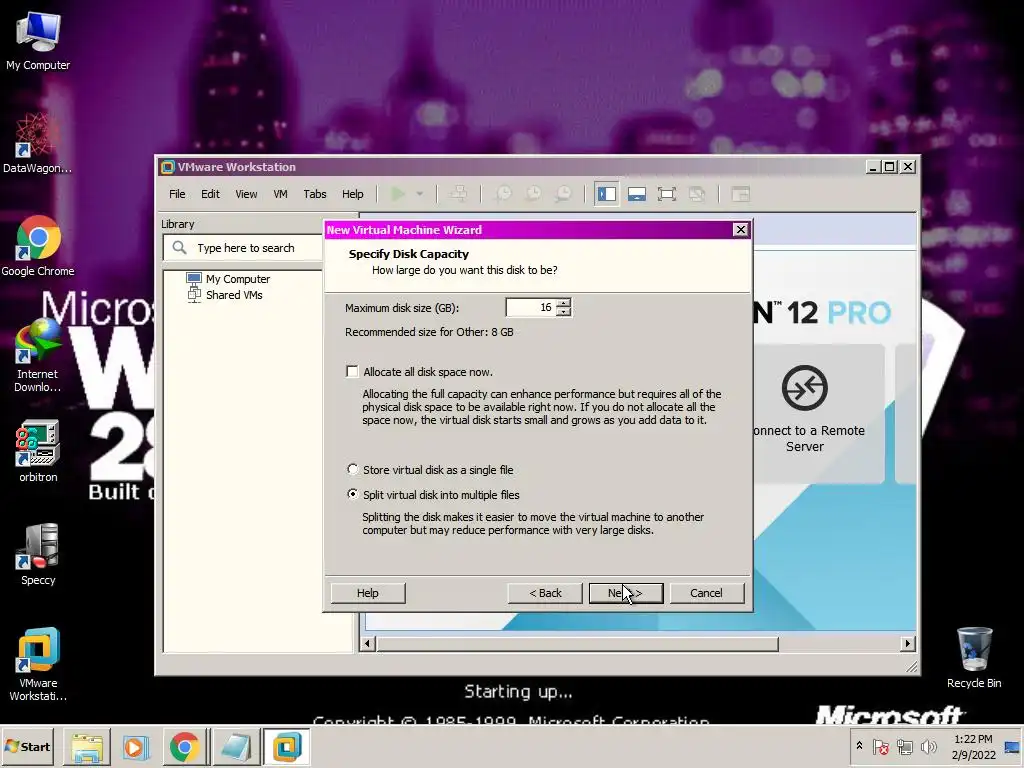Decrease maximum disk size with down spinner
The width and height of the screenshot is (1024, 768).
pyautogui.click(x=564, y=312)
